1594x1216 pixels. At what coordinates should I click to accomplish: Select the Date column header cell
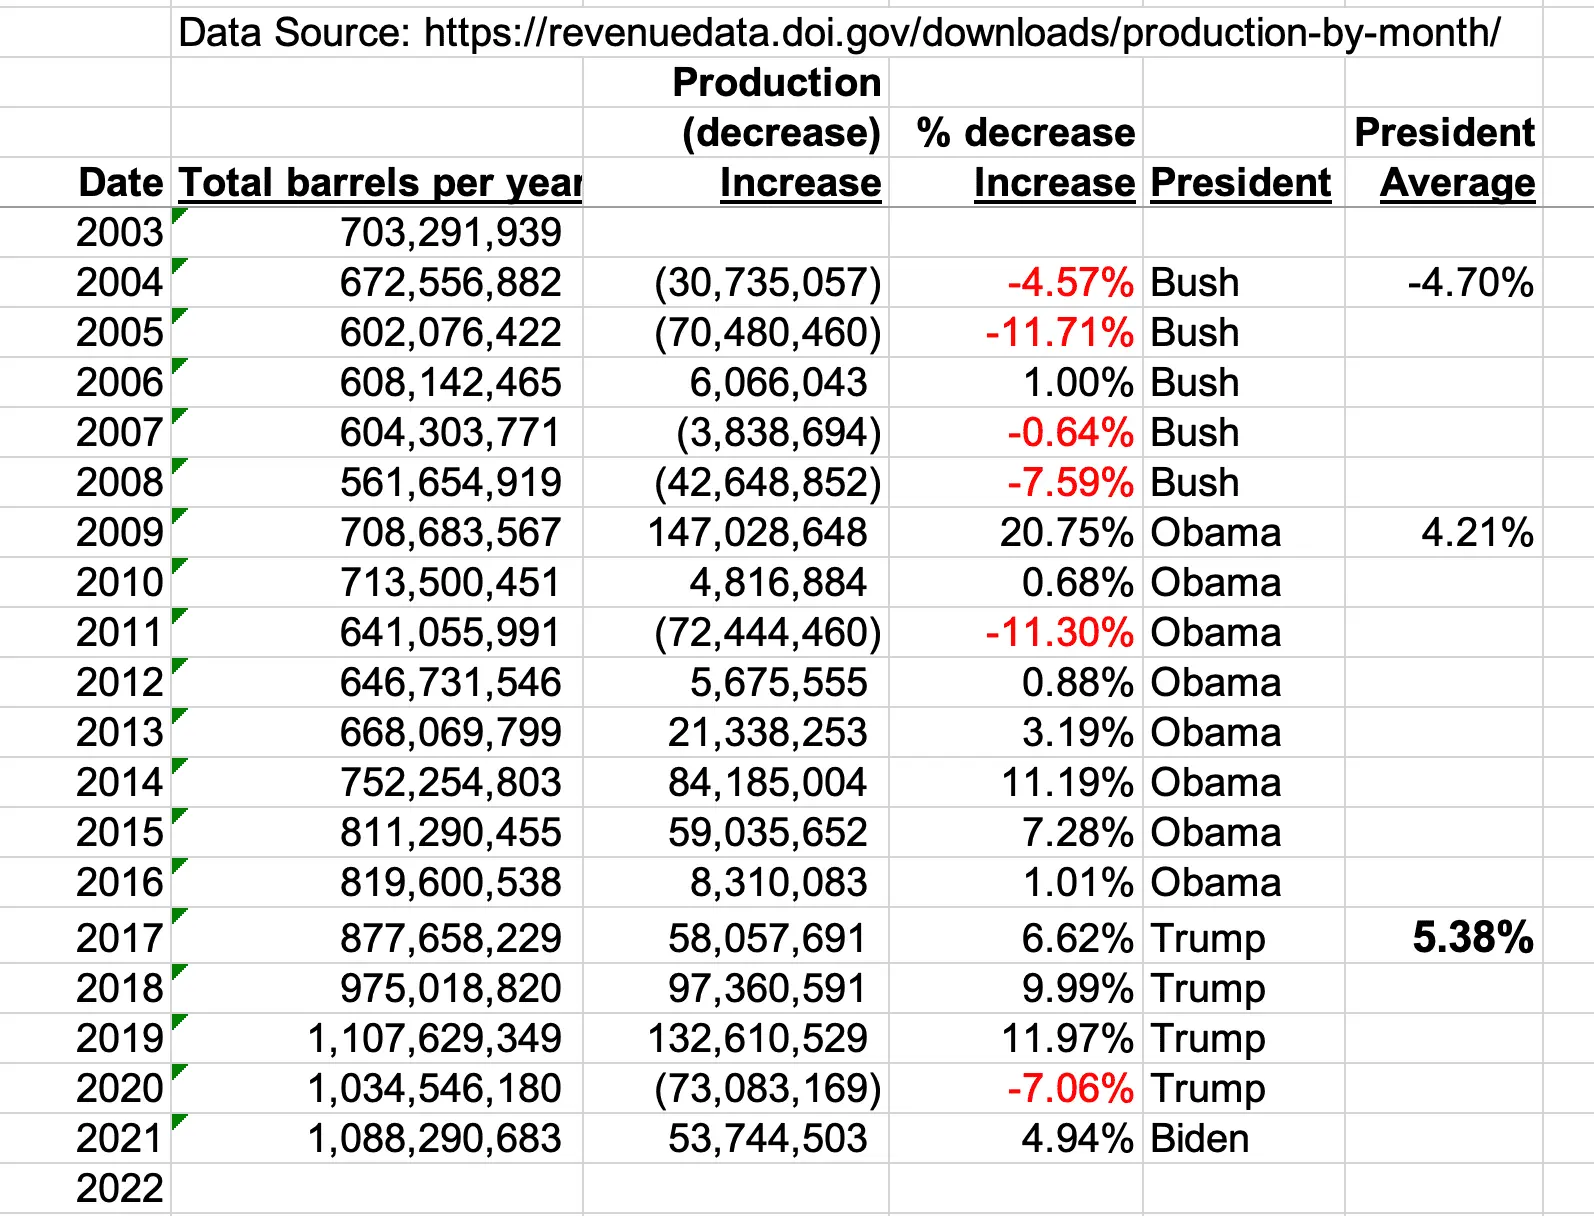[120, 183]
